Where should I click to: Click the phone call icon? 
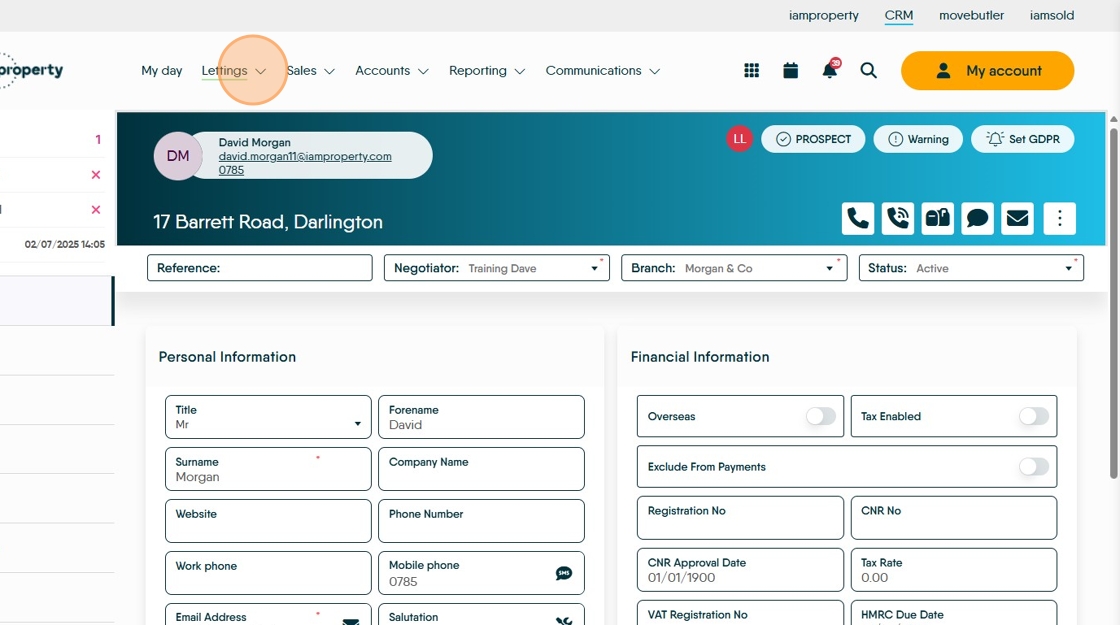pyautogui.click(x=858, y=219)
